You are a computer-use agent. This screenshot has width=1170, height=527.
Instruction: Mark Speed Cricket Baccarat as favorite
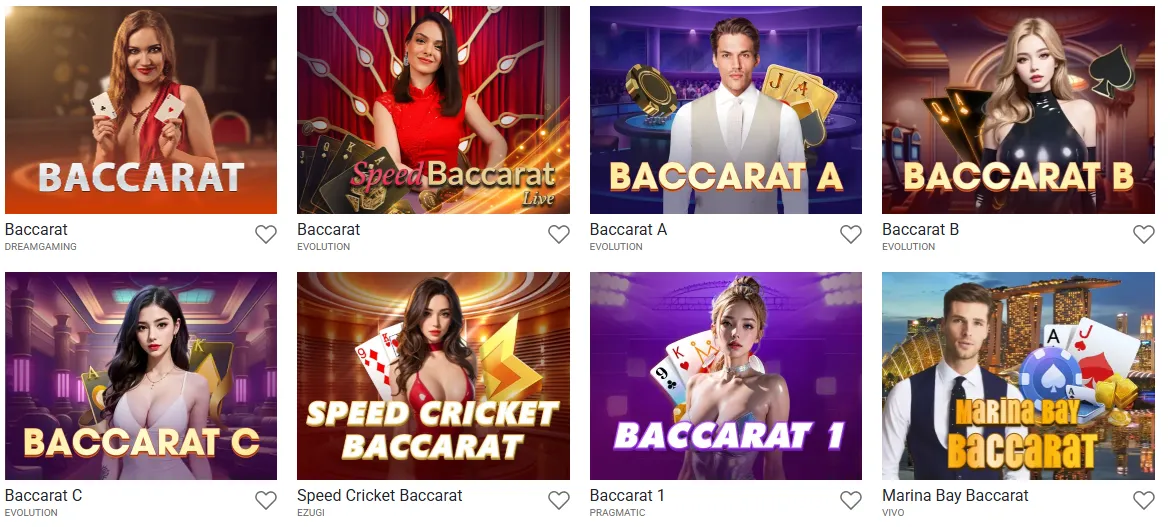[559, 500]
